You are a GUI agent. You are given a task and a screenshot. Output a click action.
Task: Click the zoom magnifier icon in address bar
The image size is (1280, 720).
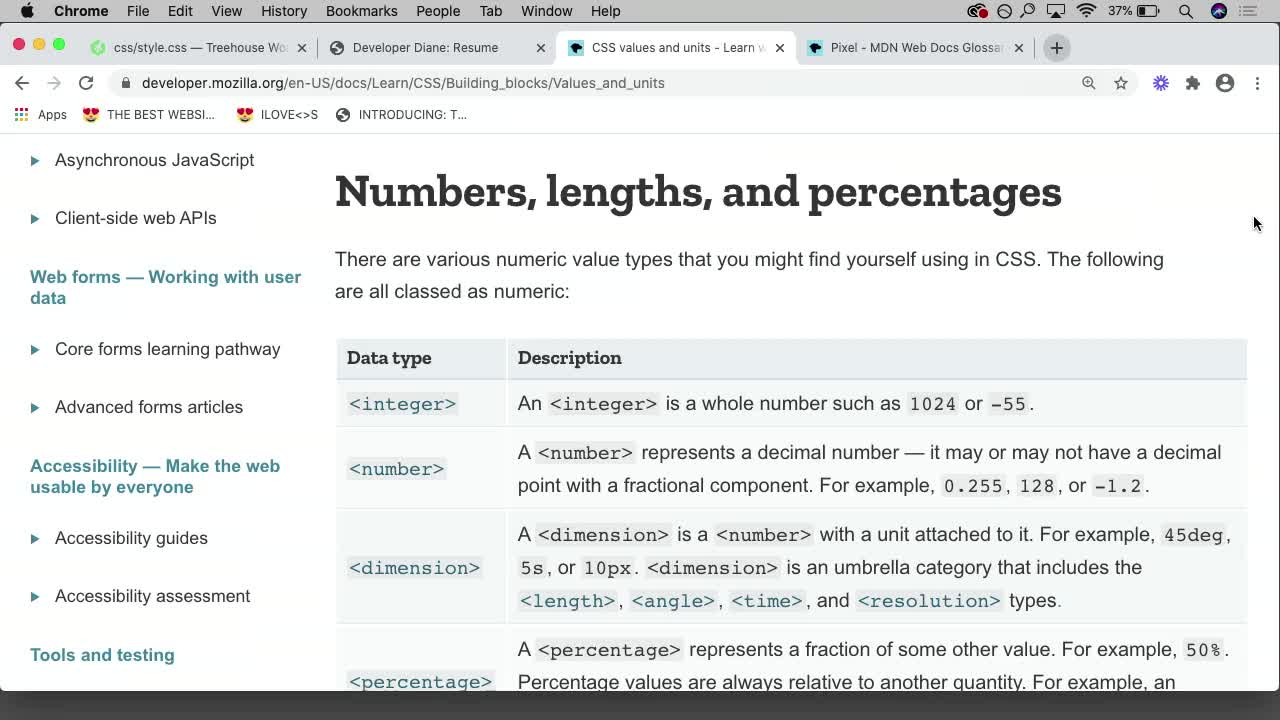pos(1089,83)
